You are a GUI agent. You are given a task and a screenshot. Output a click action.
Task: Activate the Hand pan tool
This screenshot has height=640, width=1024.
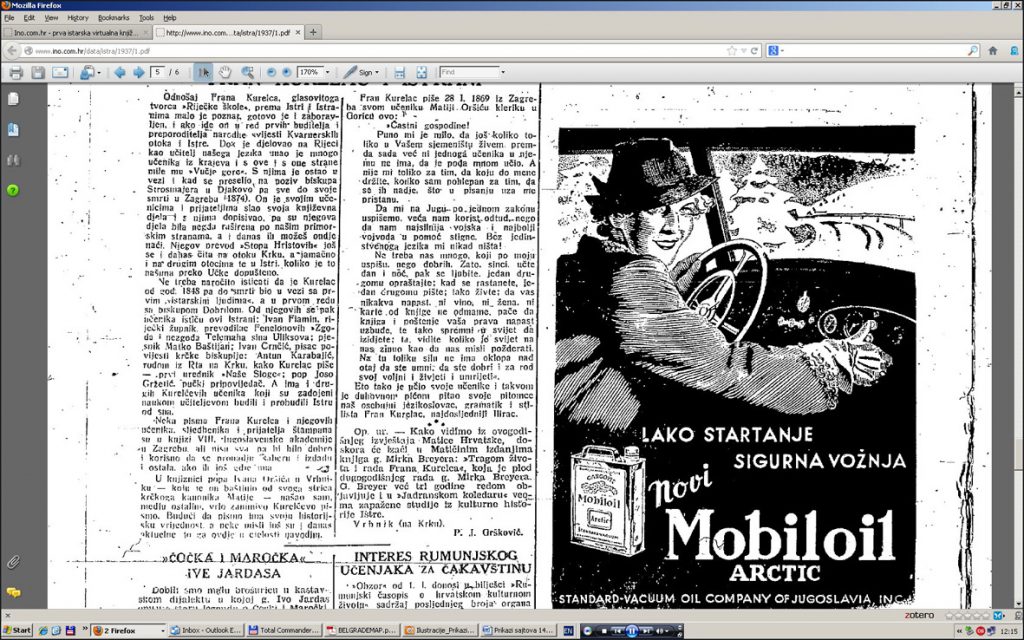click(x=225, y=72)
